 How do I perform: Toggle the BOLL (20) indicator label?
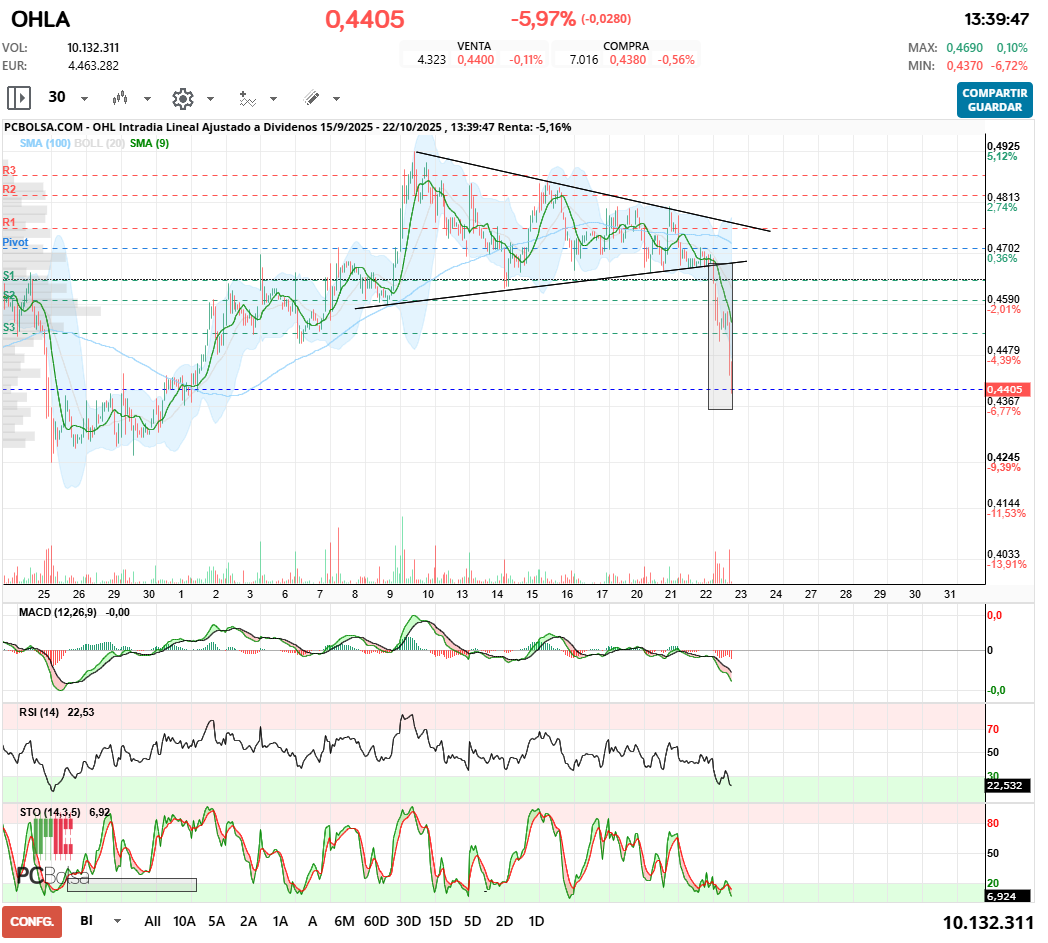click(100, 143)
